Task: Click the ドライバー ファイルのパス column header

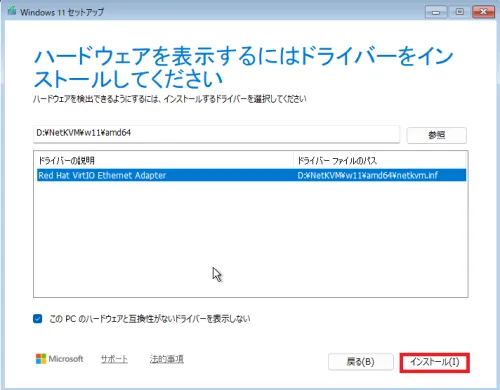Action: point(380,161)
